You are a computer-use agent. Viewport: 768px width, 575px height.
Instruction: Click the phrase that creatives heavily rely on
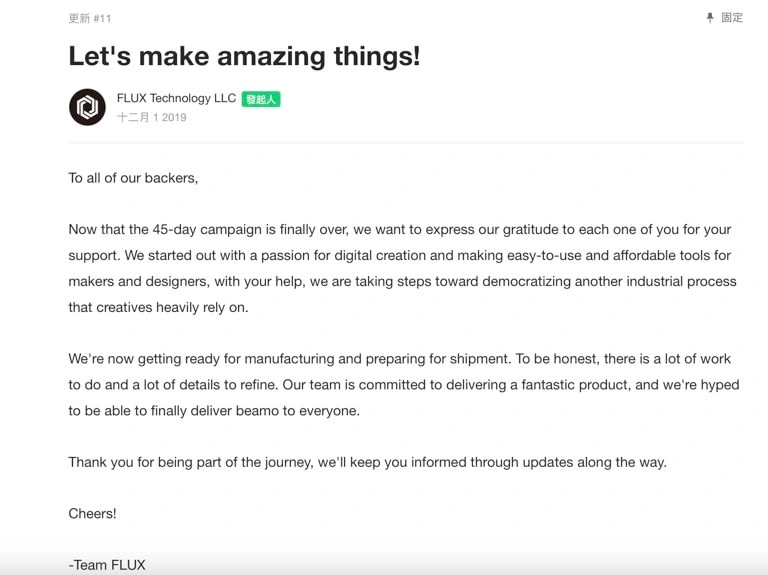[158, 308]
